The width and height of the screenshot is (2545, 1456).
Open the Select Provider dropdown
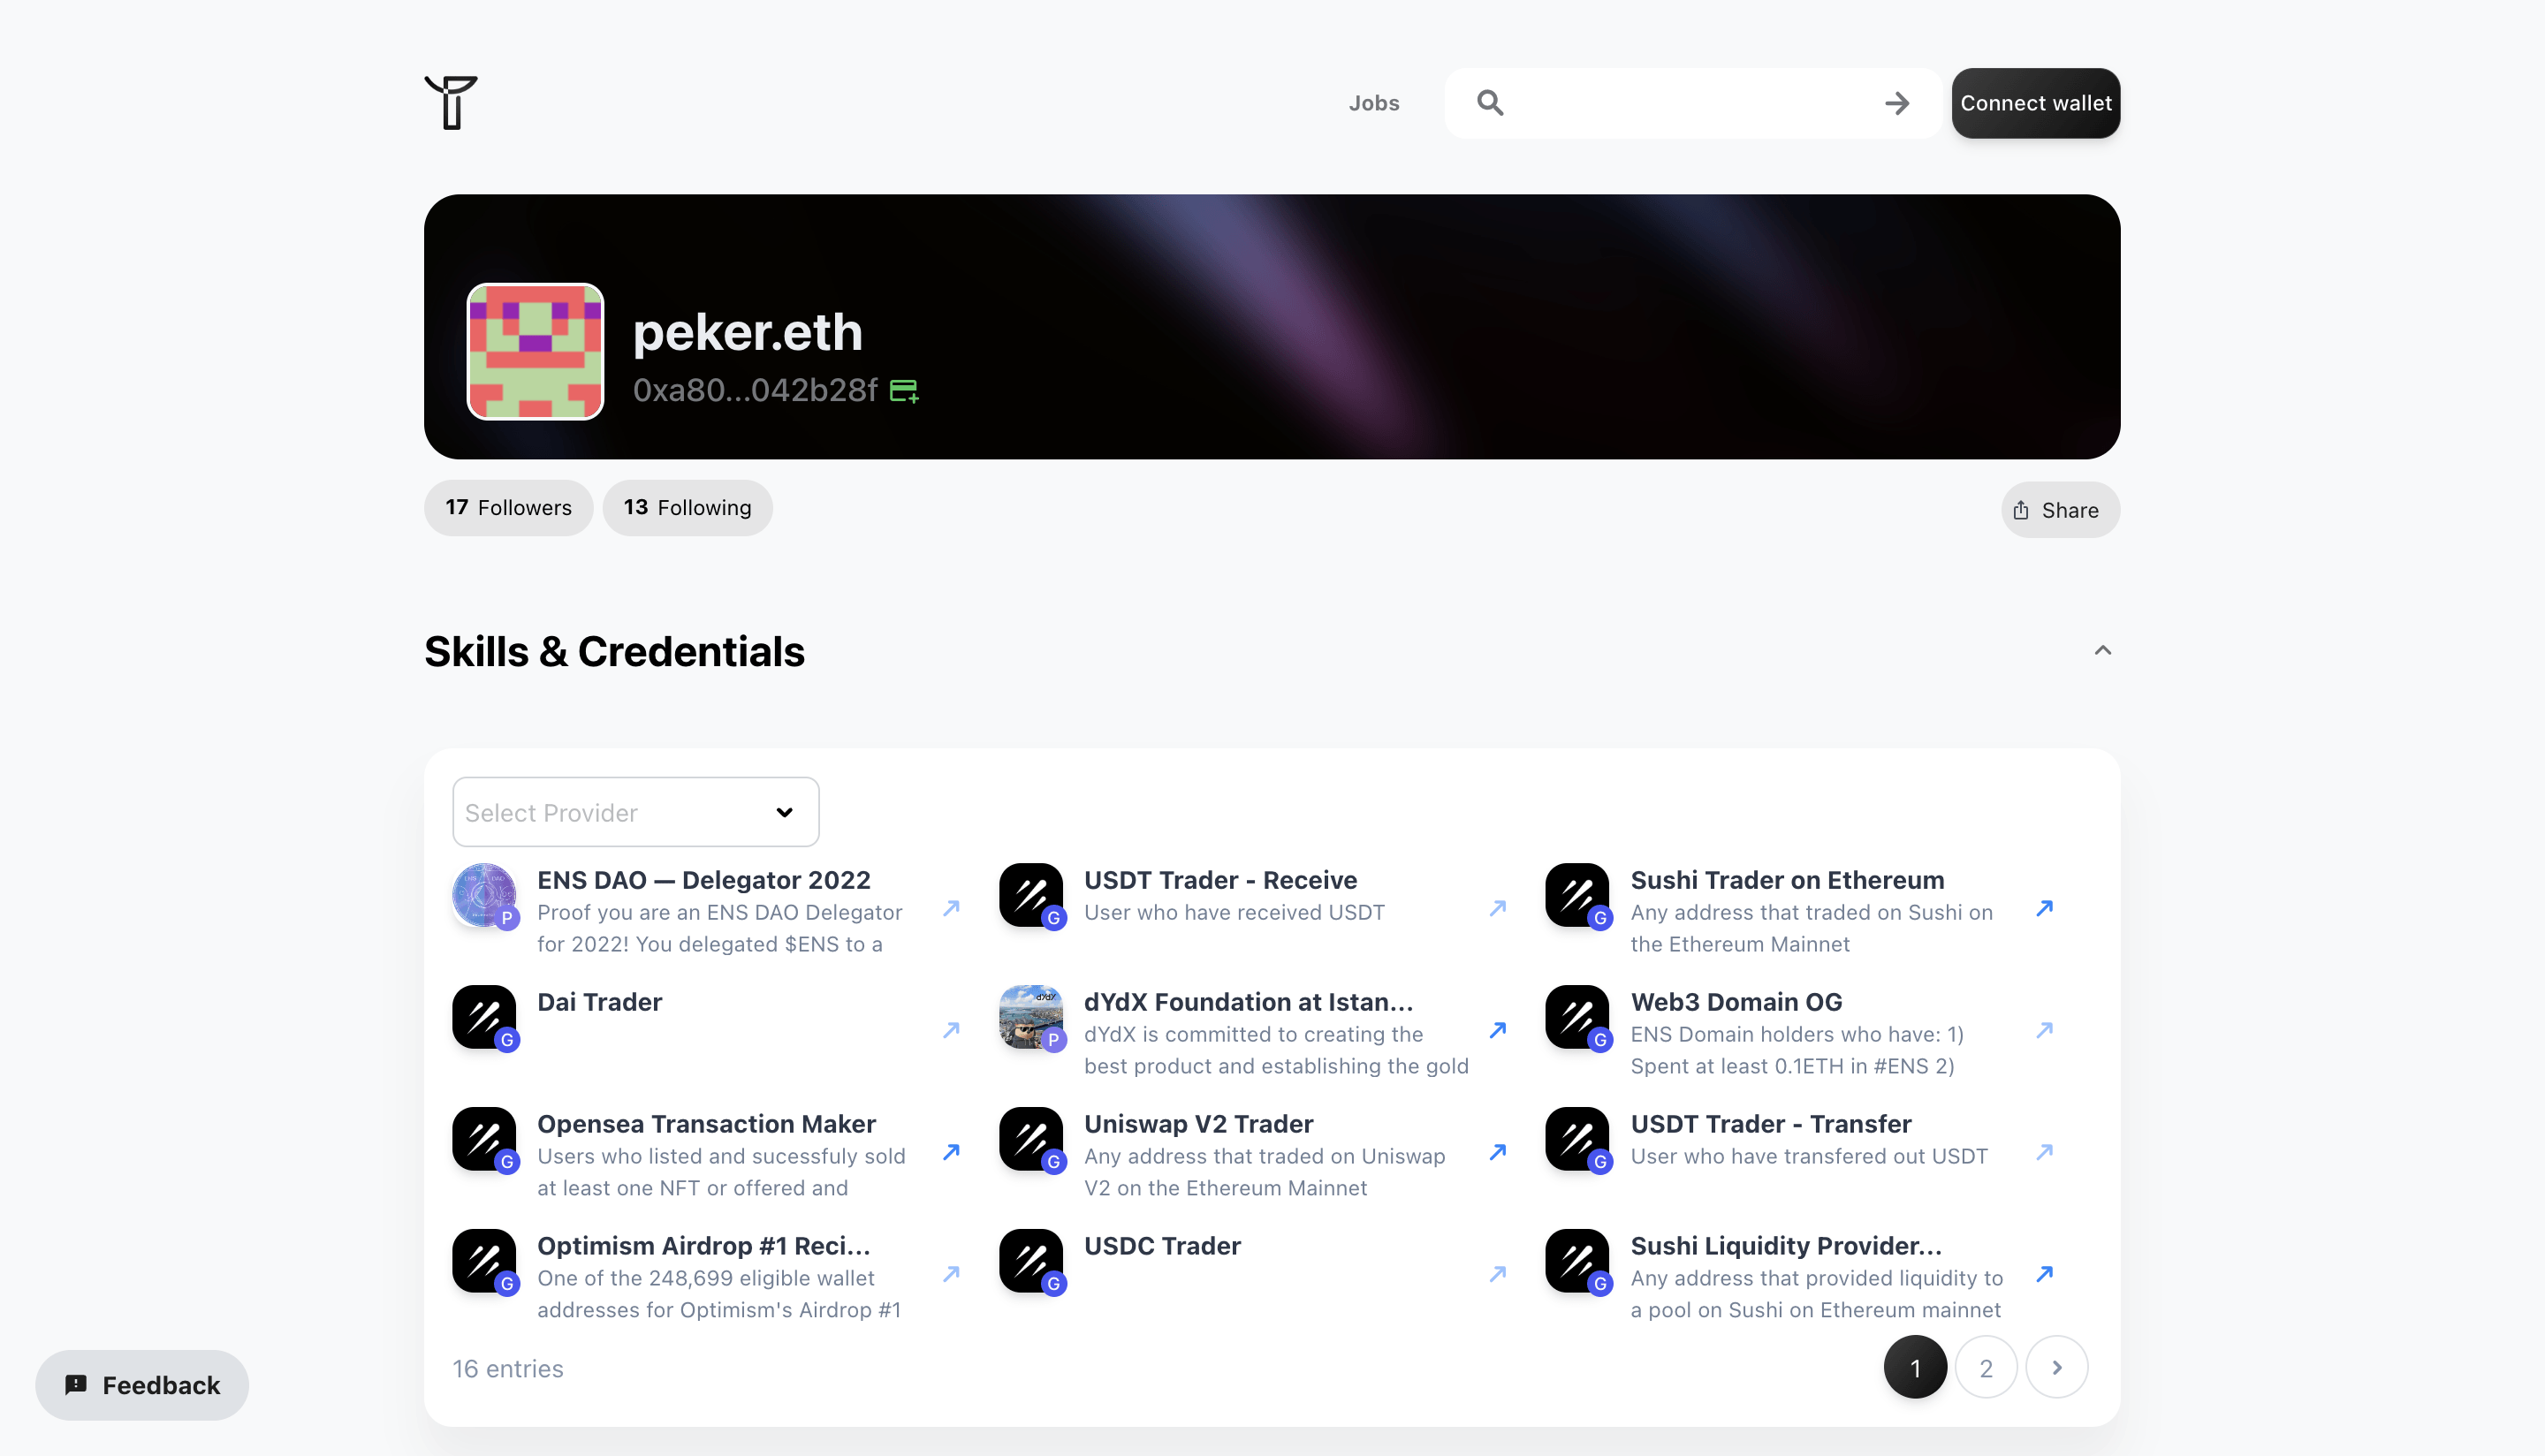[x=636, y=812]
